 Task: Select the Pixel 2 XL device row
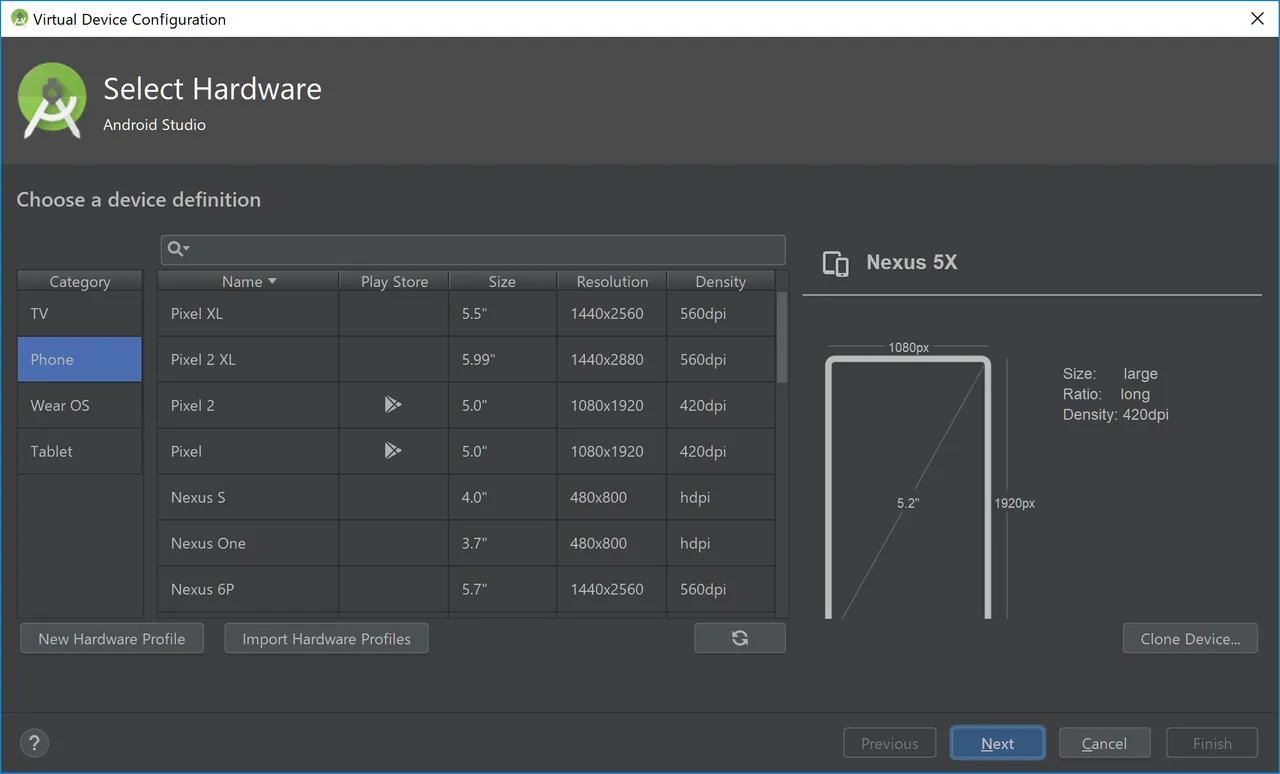click(x=466, y=359)
